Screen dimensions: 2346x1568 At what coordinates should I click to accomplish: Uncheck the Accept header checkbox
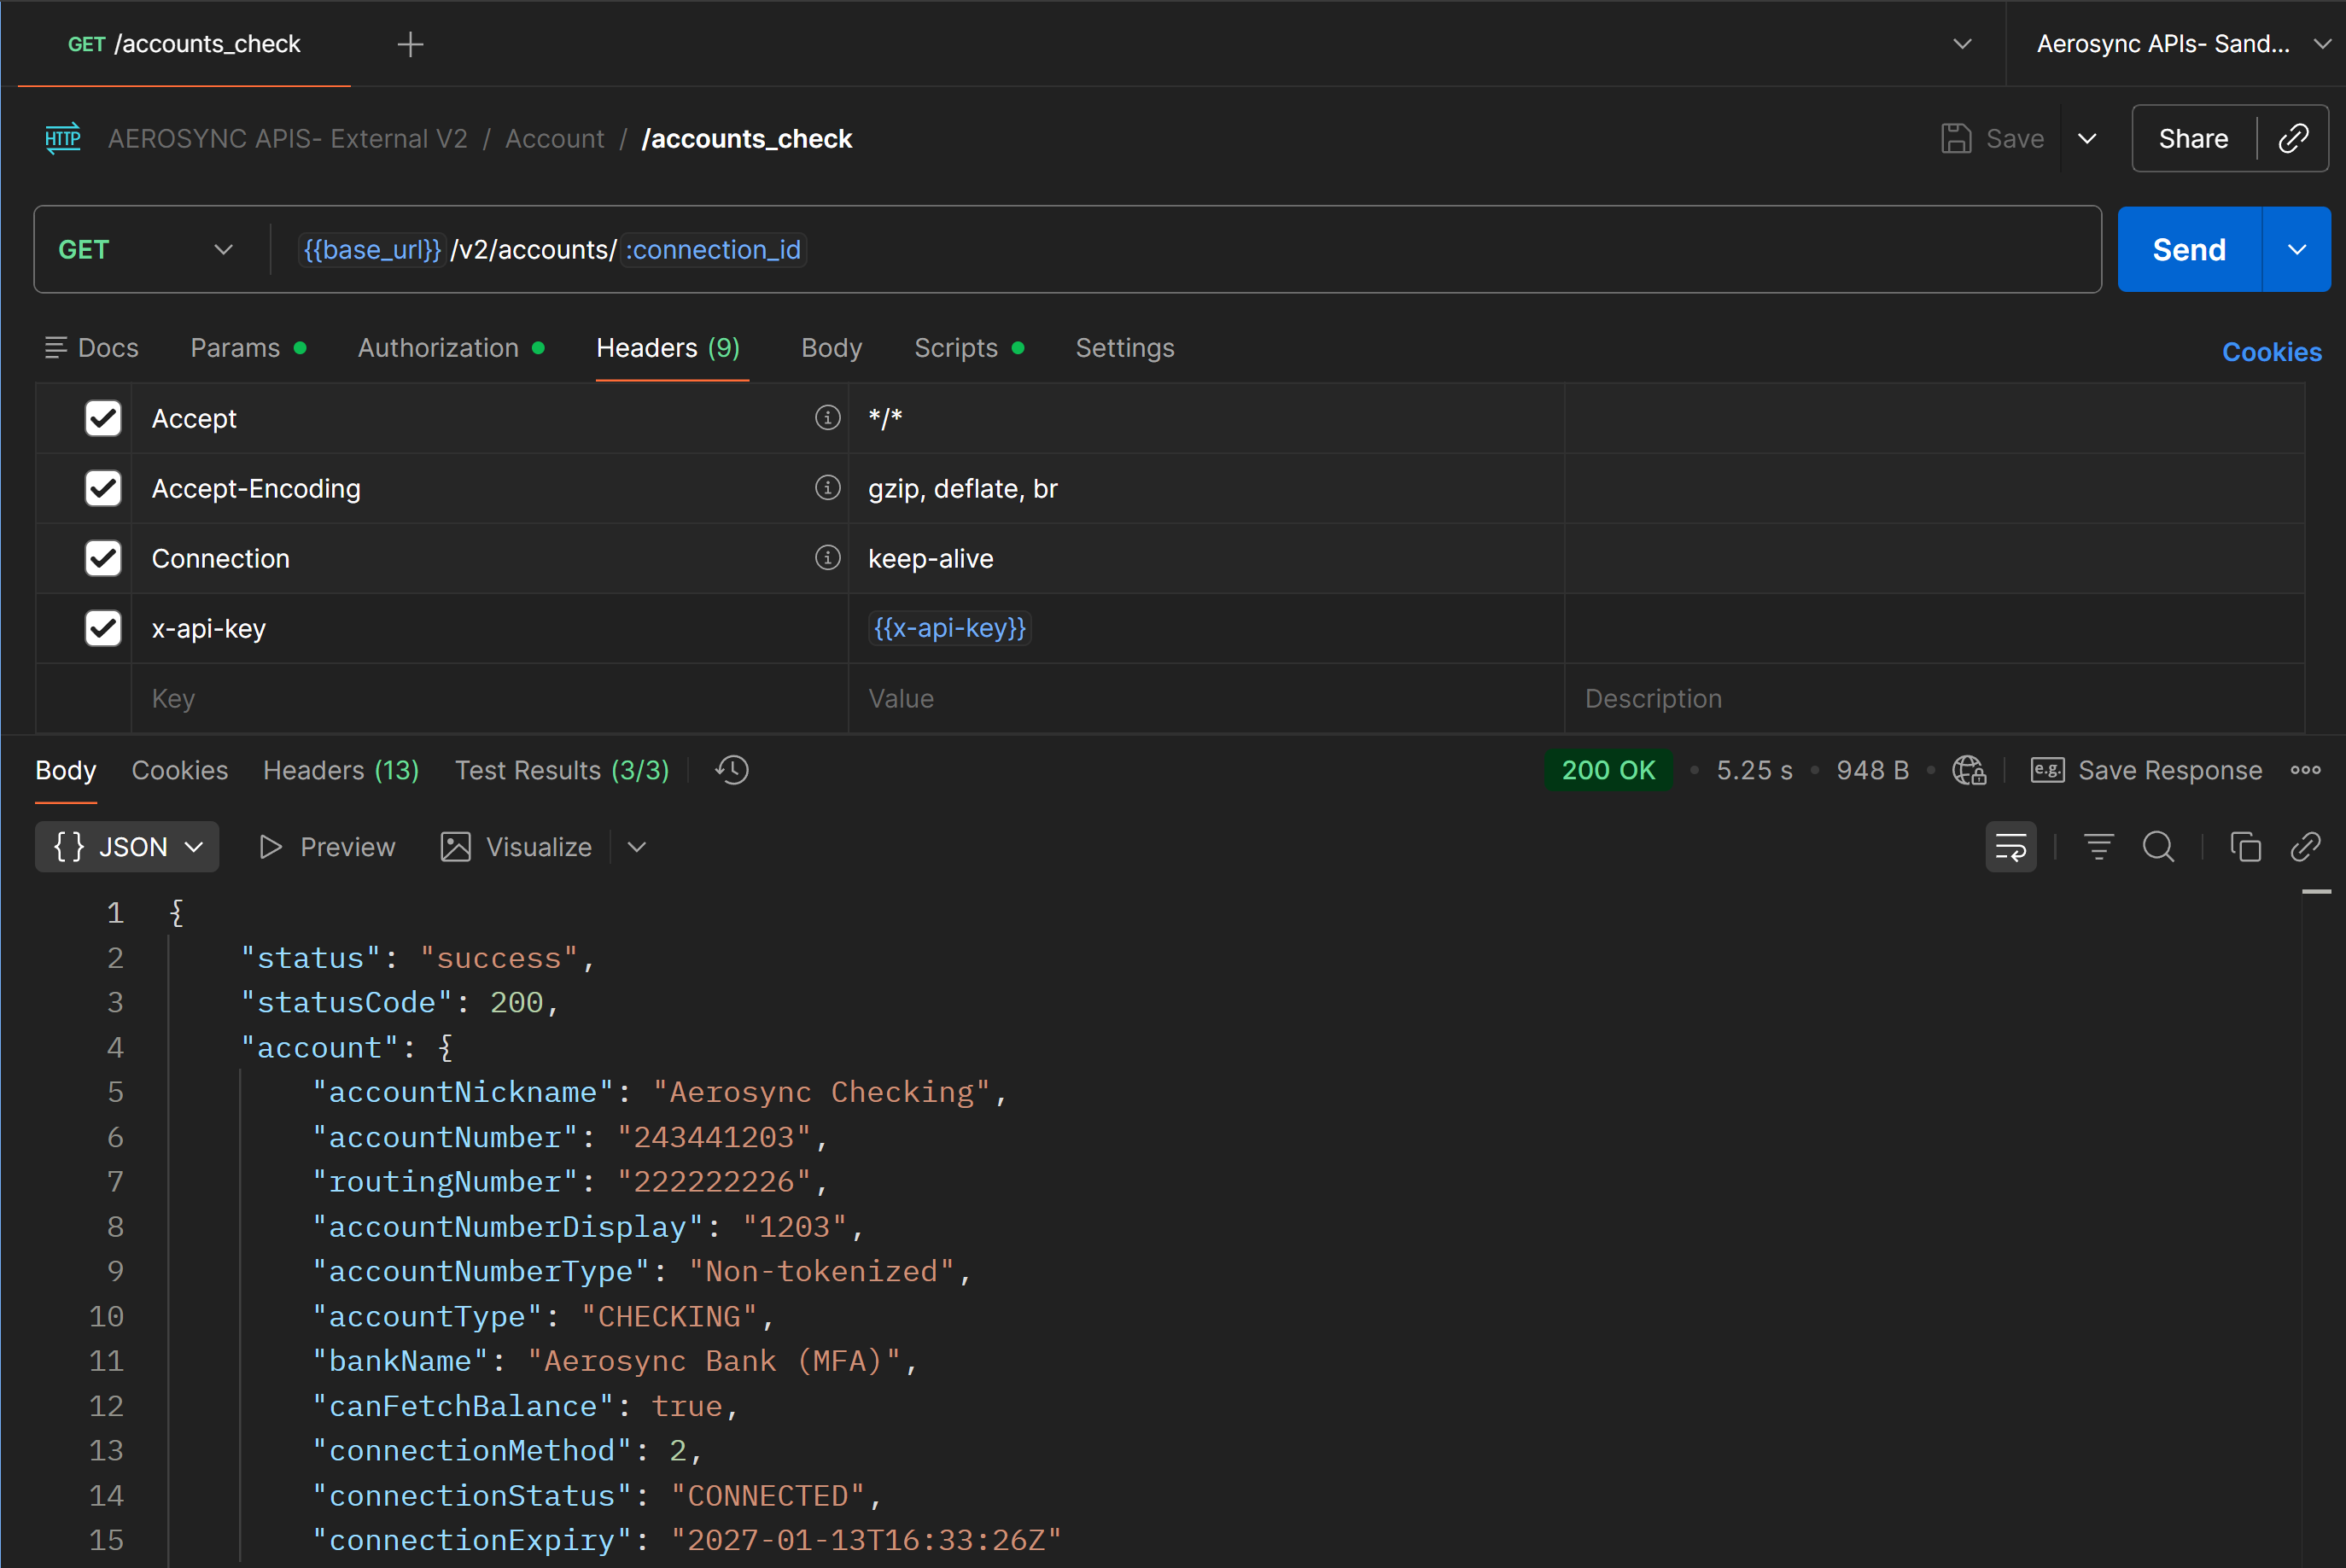coord(103,418)
